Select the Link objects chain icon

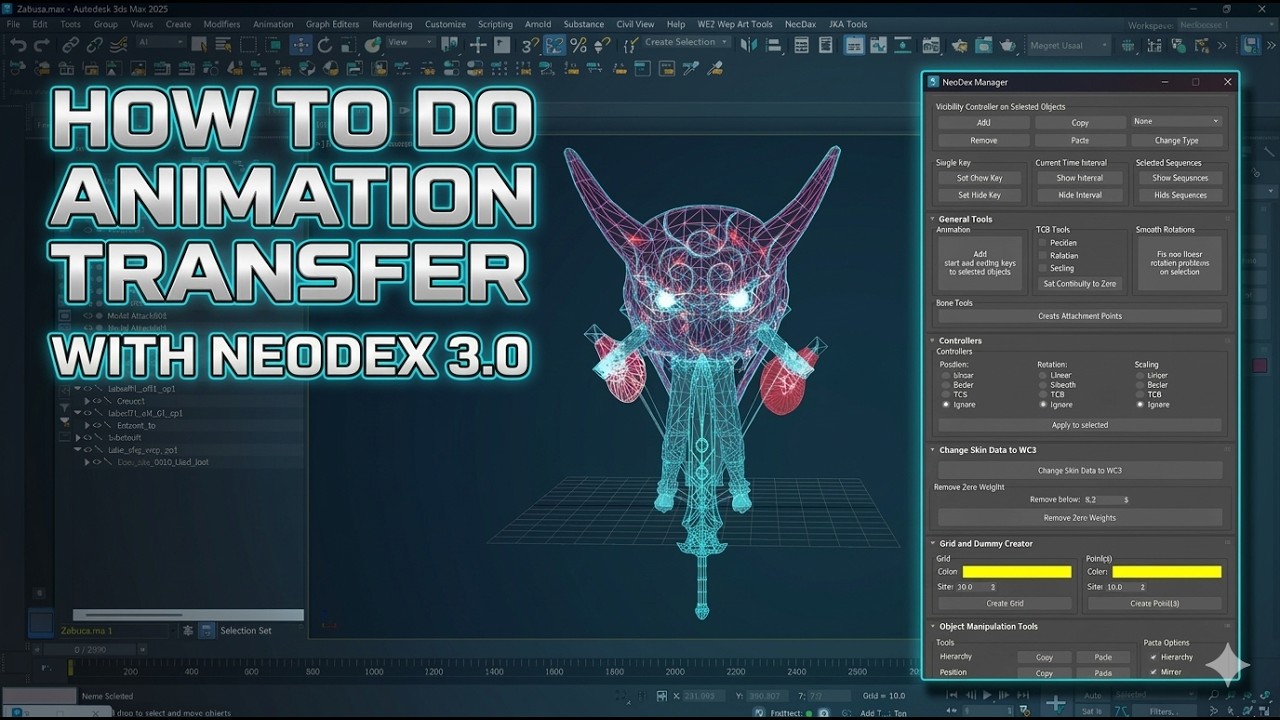tap(70, 45)
